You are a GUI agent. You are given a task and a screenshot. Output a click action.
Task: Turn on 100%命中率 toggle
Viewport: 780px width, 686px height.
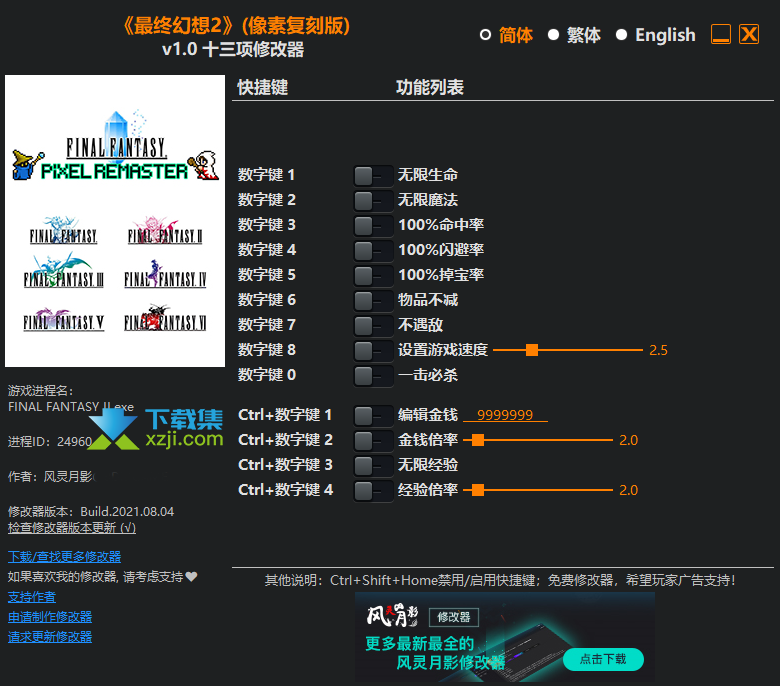tap(373, 225)
